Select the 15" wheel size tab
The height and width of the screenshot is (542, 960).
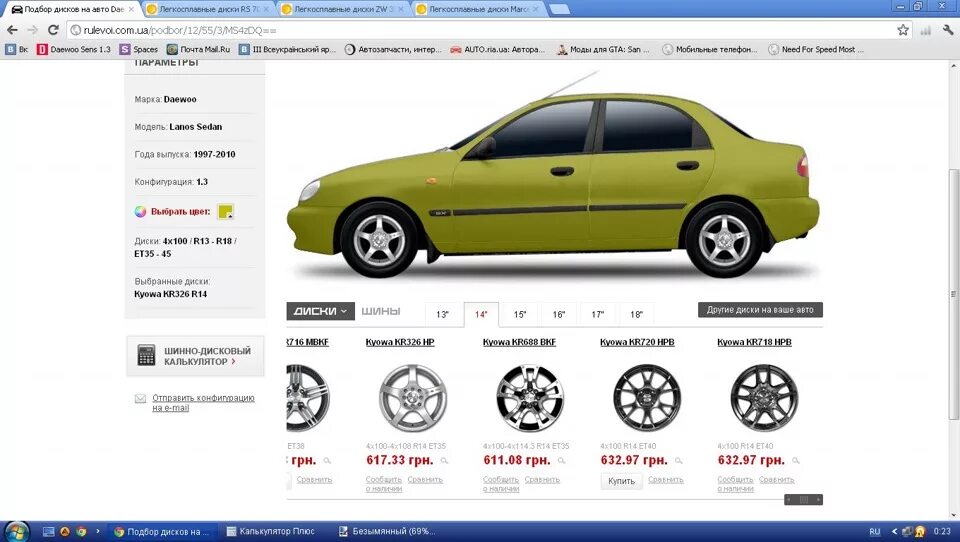click(520, 314)
